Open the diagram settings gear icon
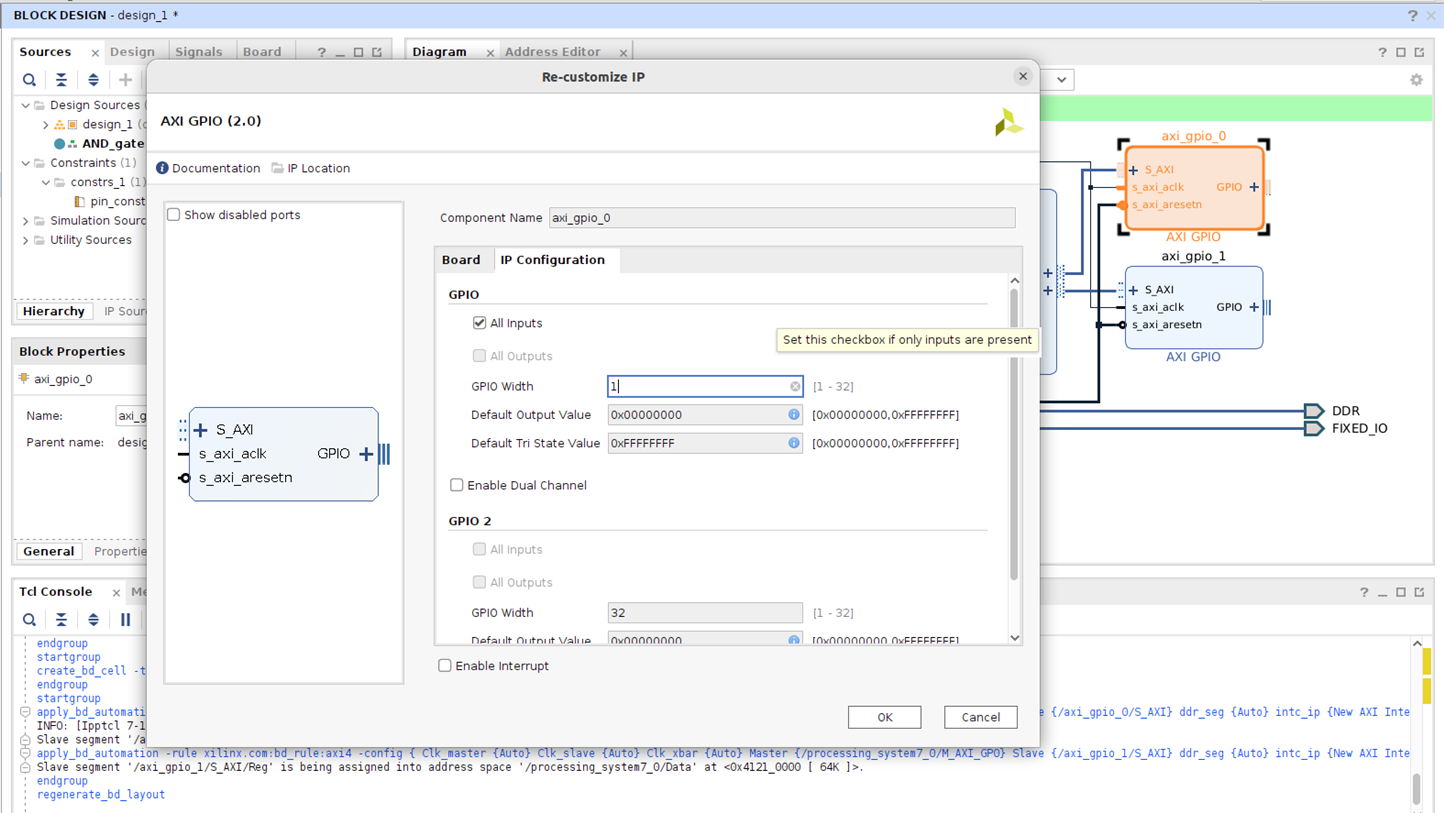1444x813 pixels. [1416, 80]
